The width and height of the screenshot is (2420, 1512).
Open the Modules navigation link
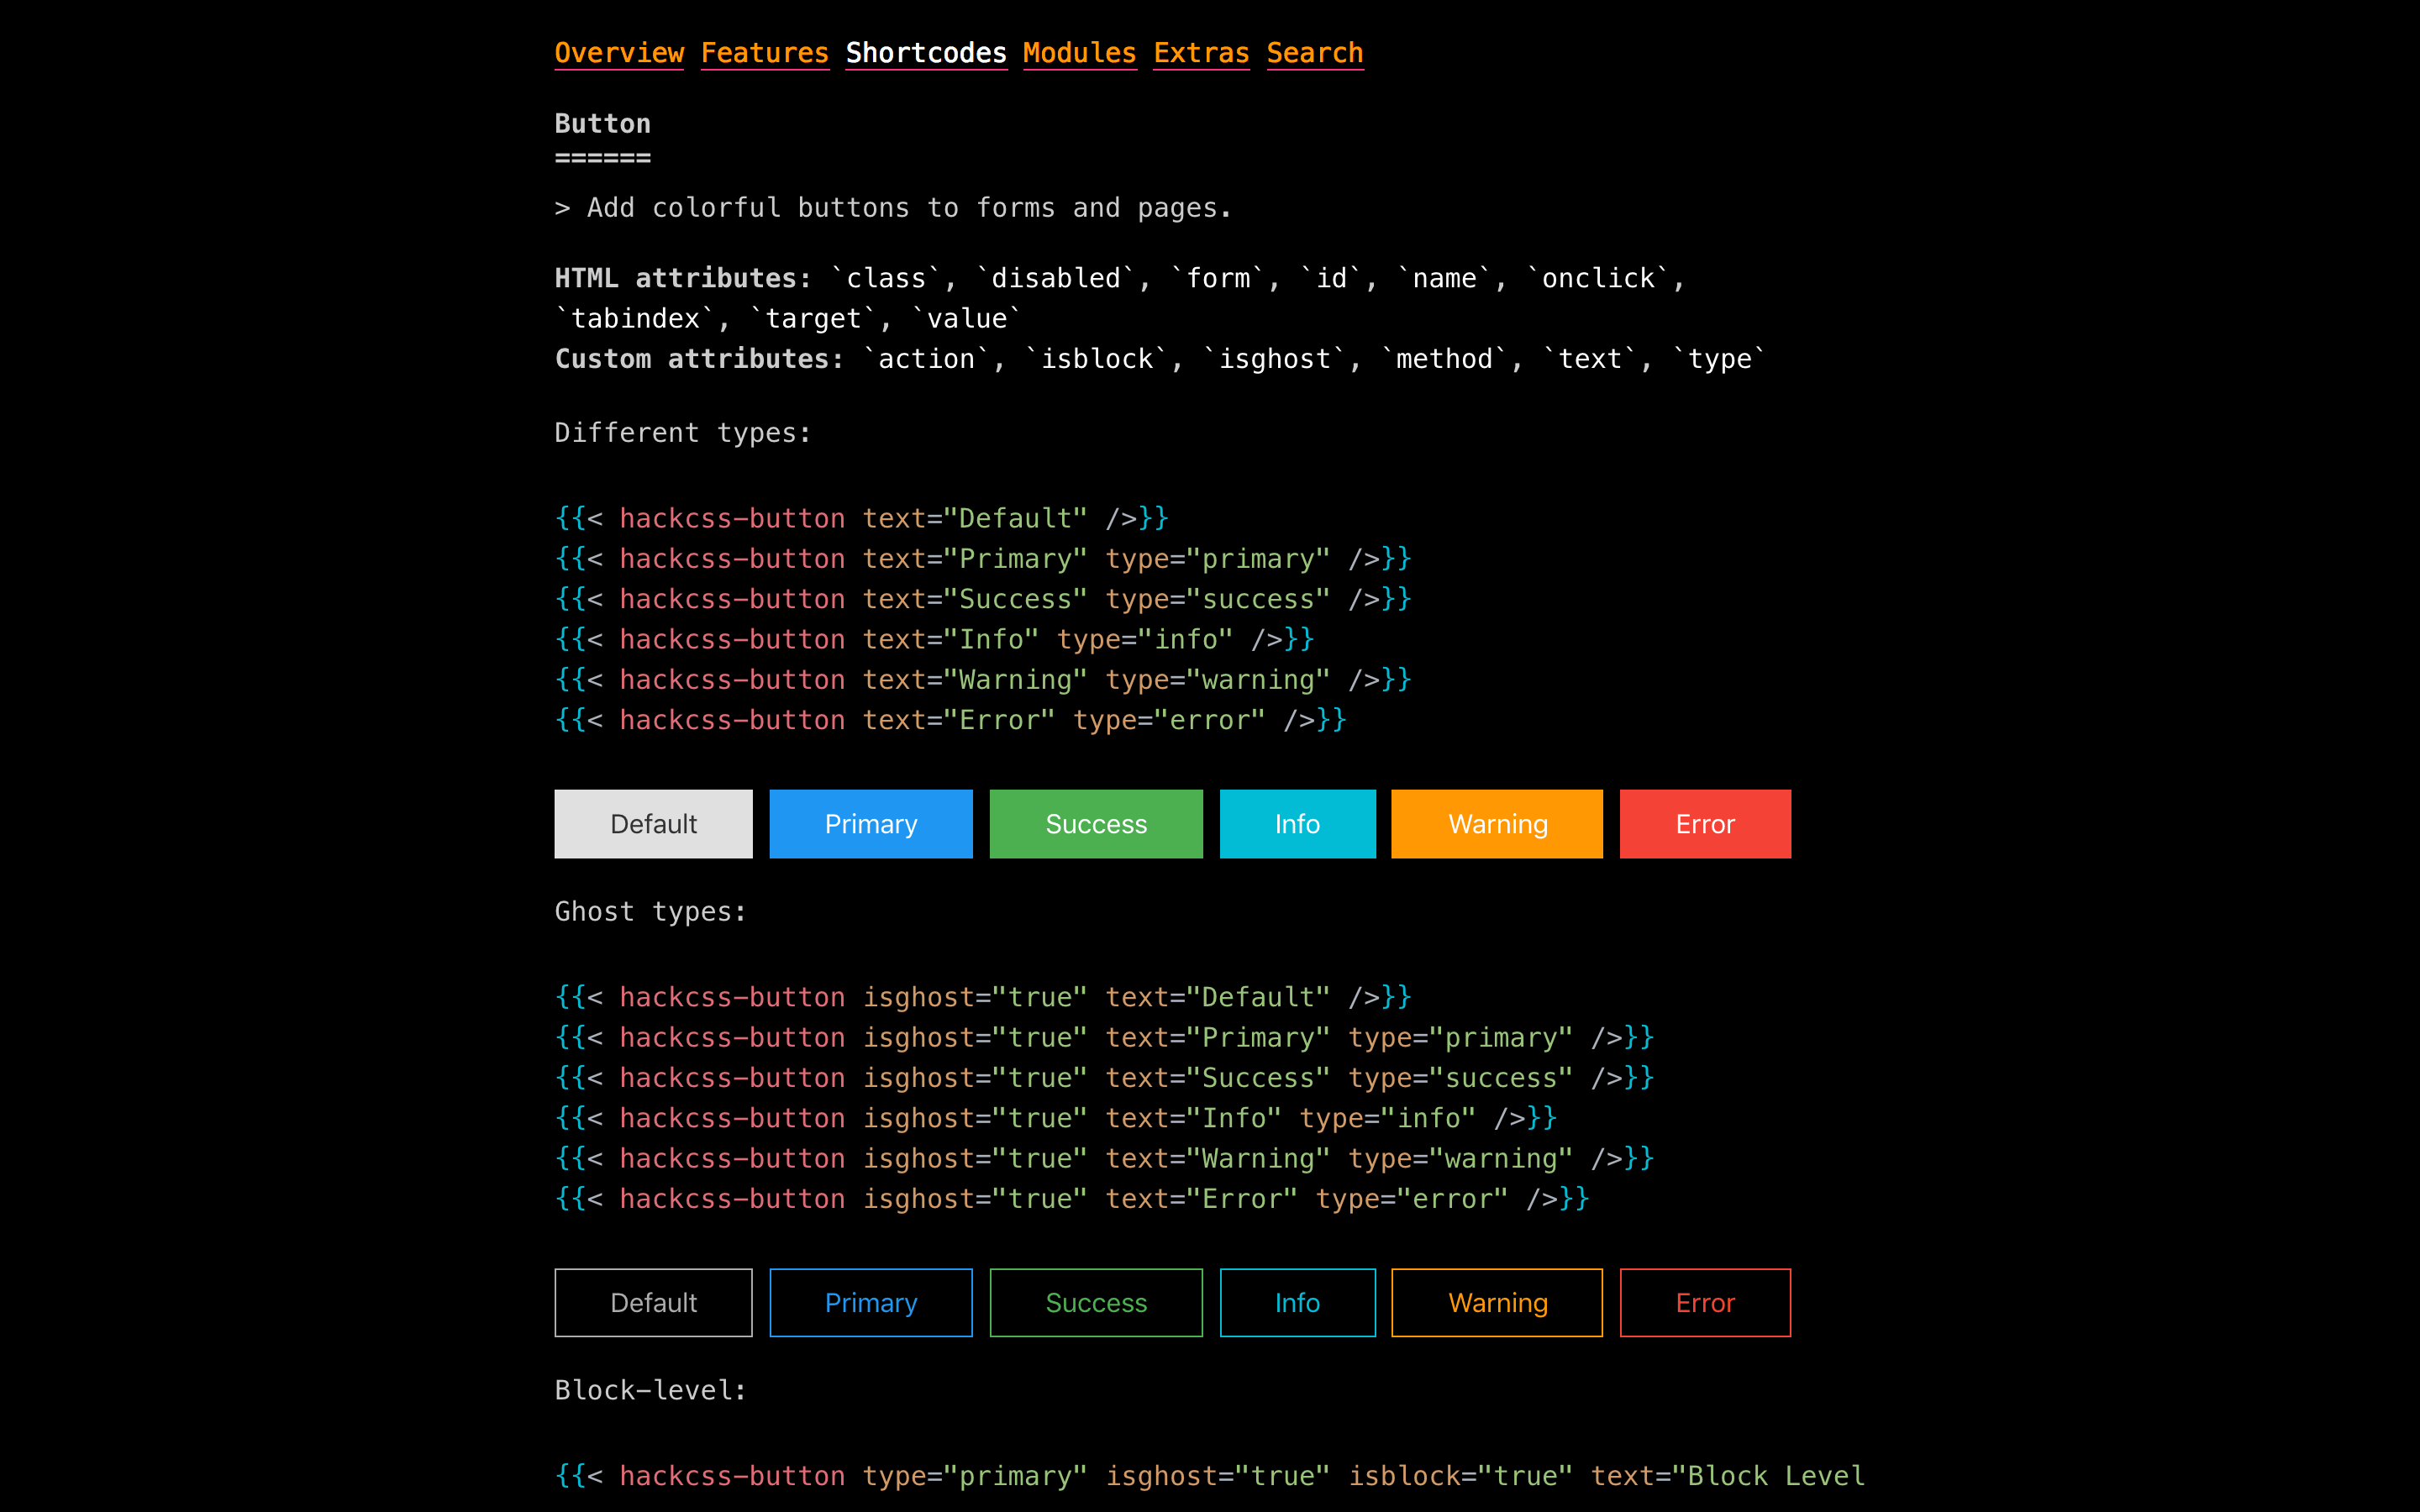click(x=1079, y=53)
